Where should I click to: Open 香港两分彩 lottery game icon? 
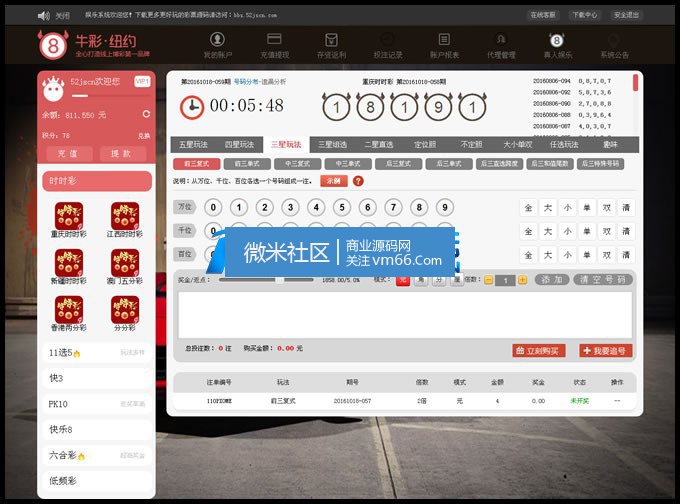point(69,310)
